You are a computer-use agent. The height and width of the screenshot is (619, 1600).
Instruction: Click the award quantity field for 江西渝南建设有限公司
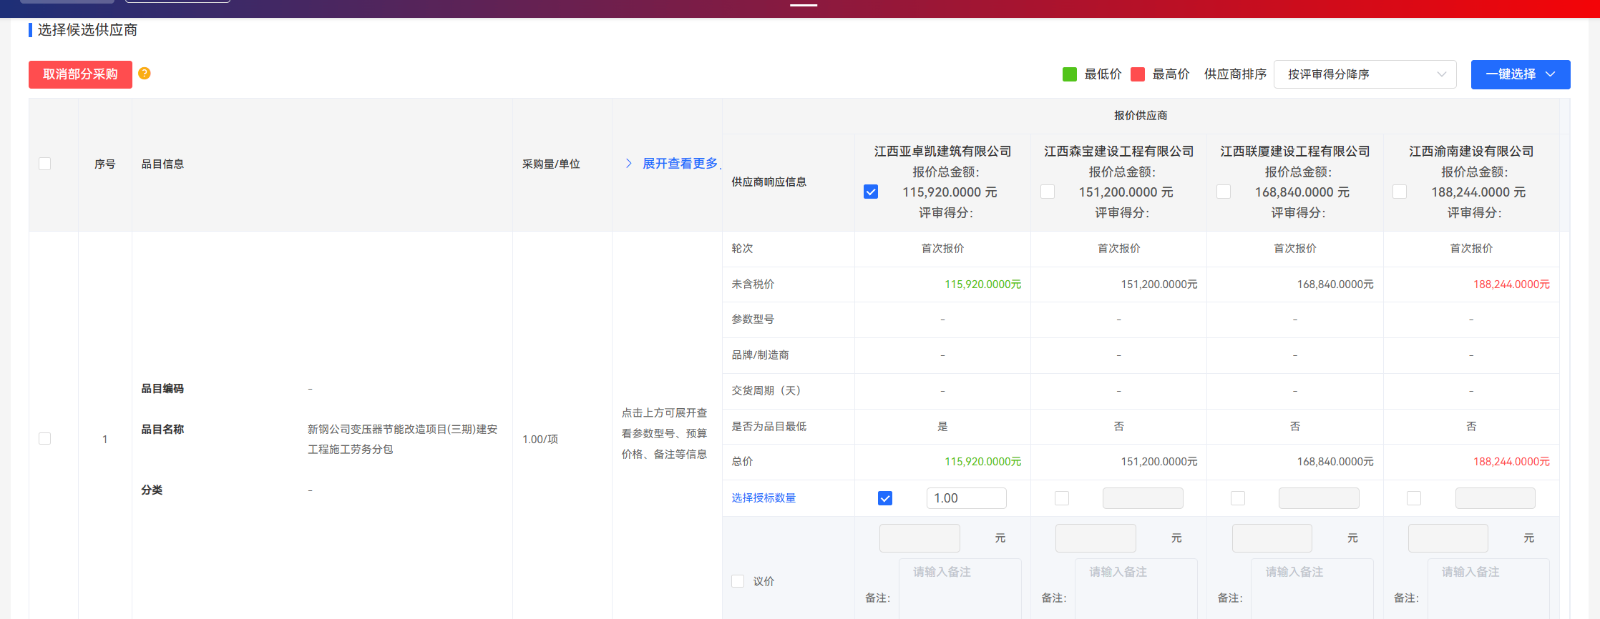click(x=1495, y=498)
